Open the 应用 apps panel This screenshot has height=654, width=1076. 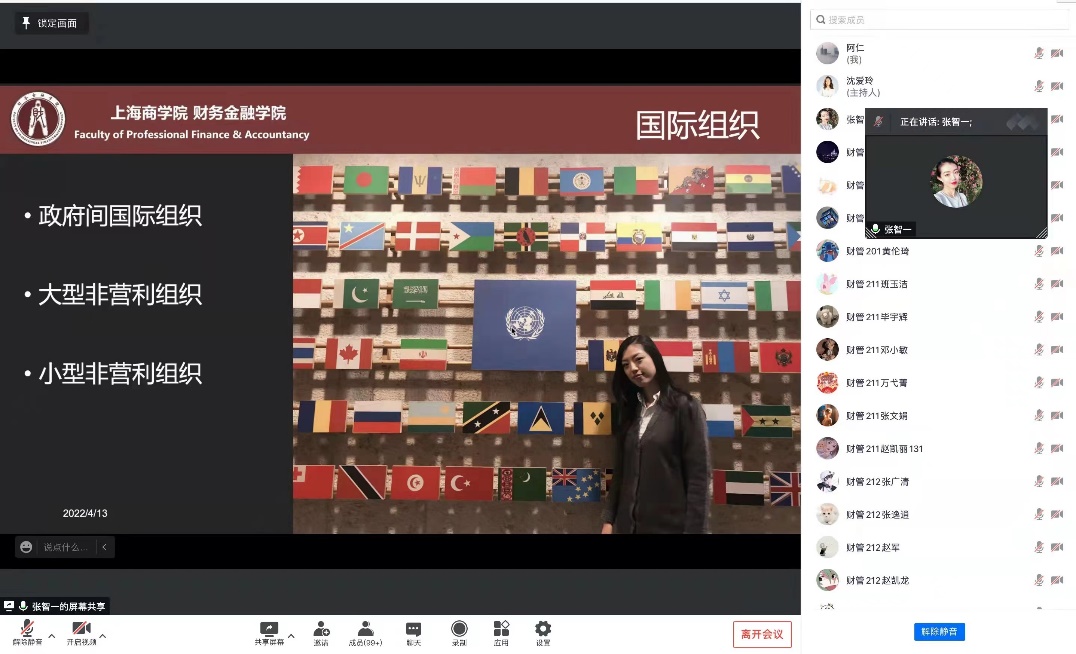[501, 628]
